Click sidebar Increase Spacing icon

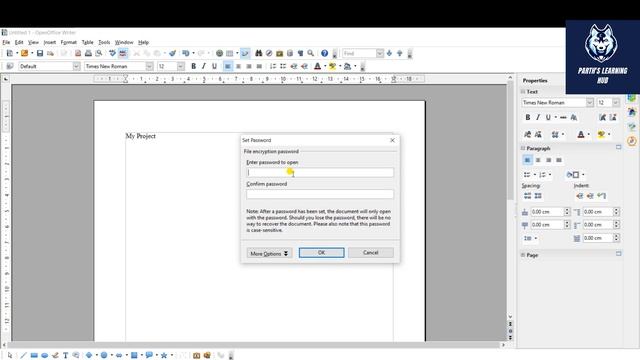(x=527, y=196)
